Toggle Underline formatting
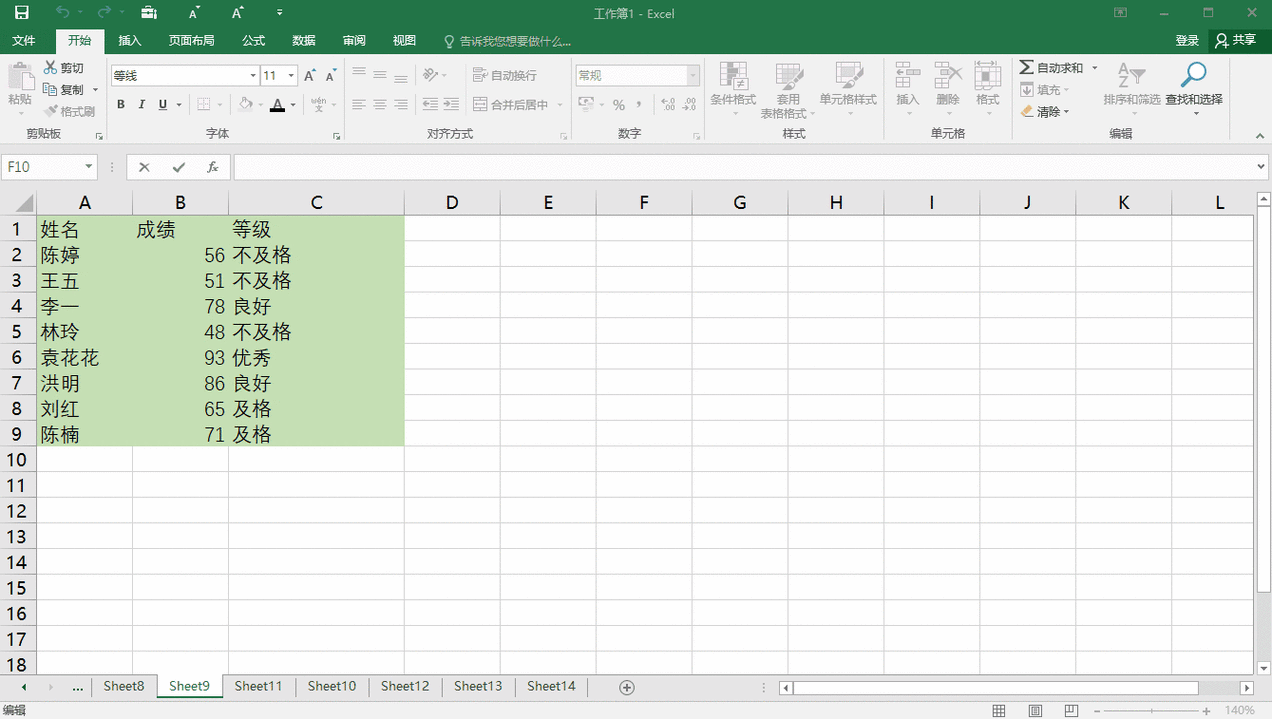Screen dimensions: 1272x719 click(163, 105)
